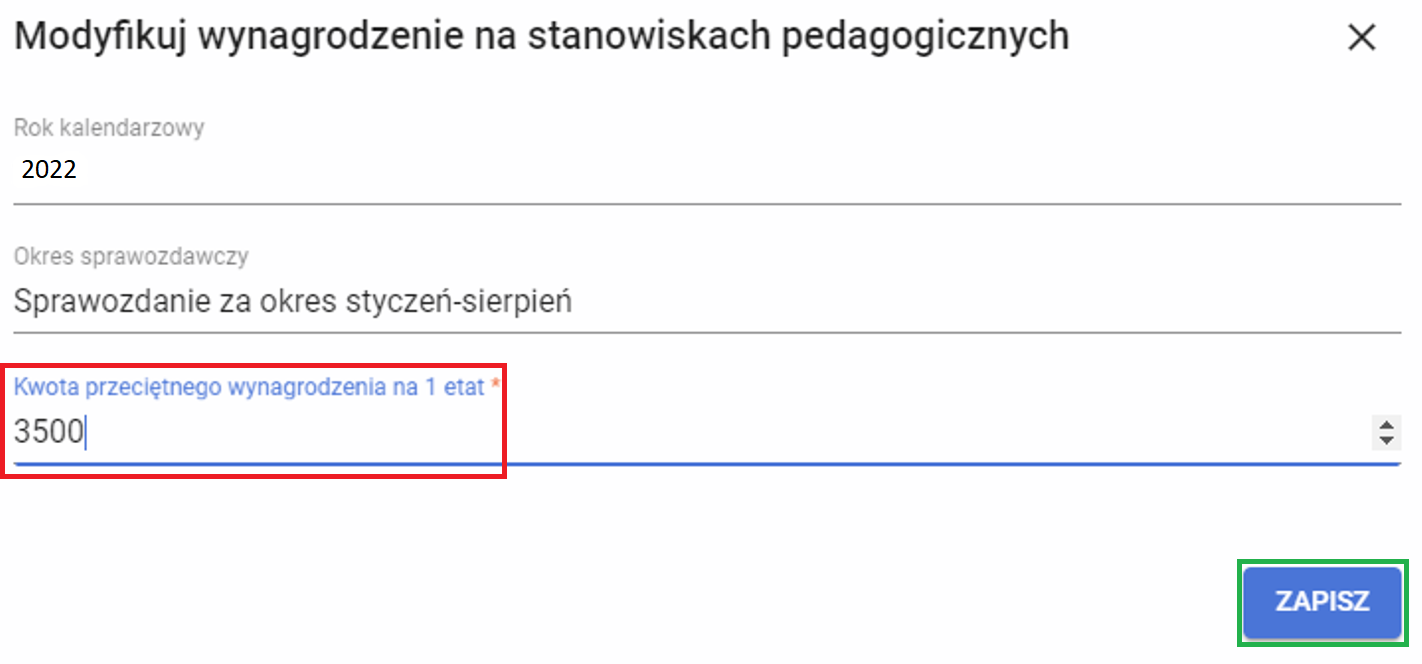Increase the average salary amount by one step
1422x664 pixels.
1386,425
